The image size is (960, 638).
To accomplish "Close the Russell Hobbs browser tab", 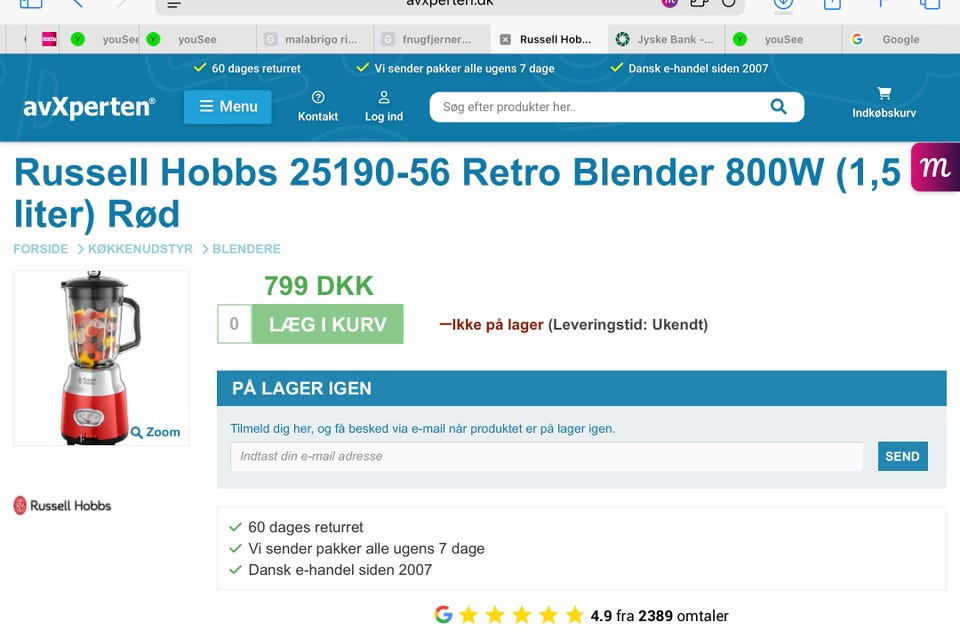I will click(505, 40).
